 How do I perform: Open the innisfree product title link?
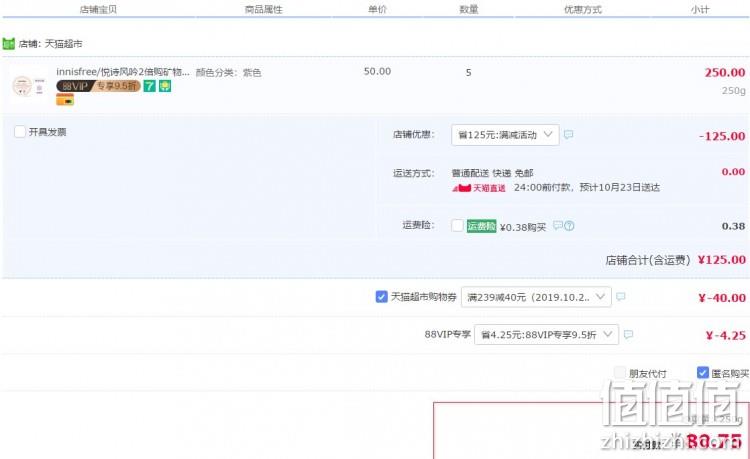(x=123, y=72)
